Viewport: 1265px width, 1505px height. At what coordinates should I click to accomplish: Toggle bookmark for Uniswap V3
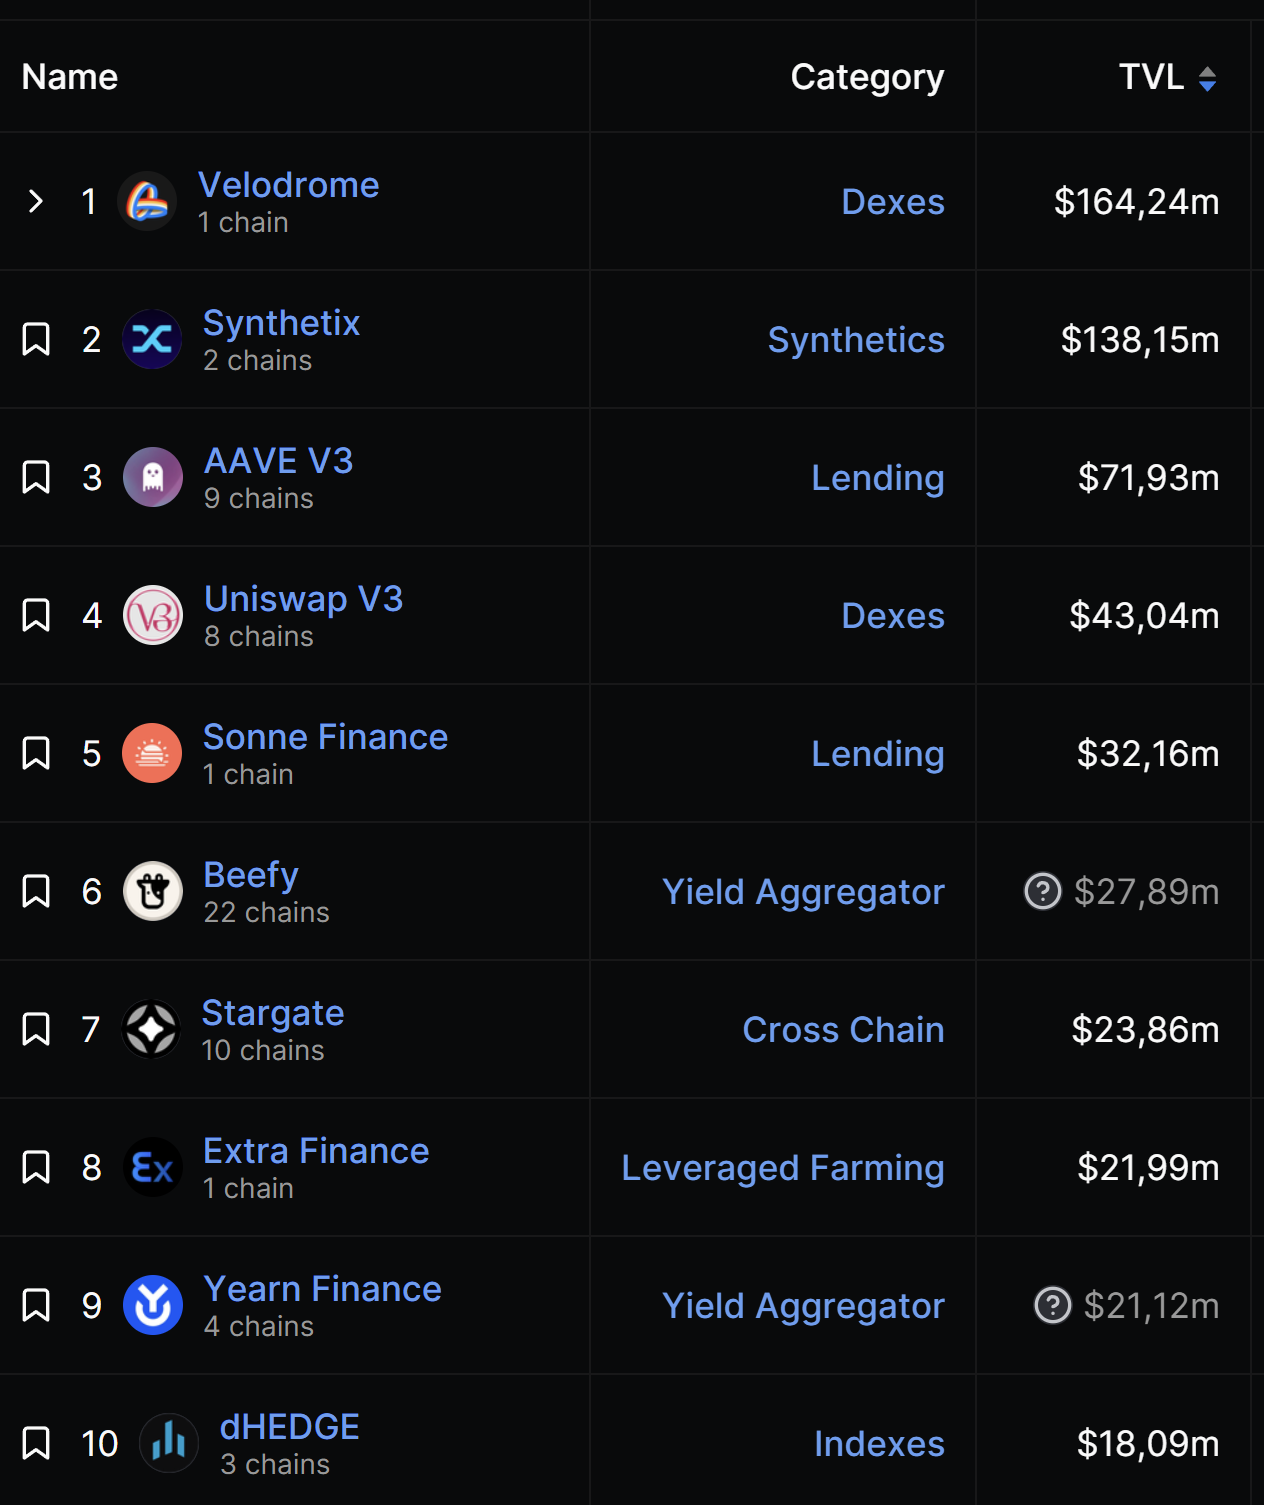coord(36,615)
